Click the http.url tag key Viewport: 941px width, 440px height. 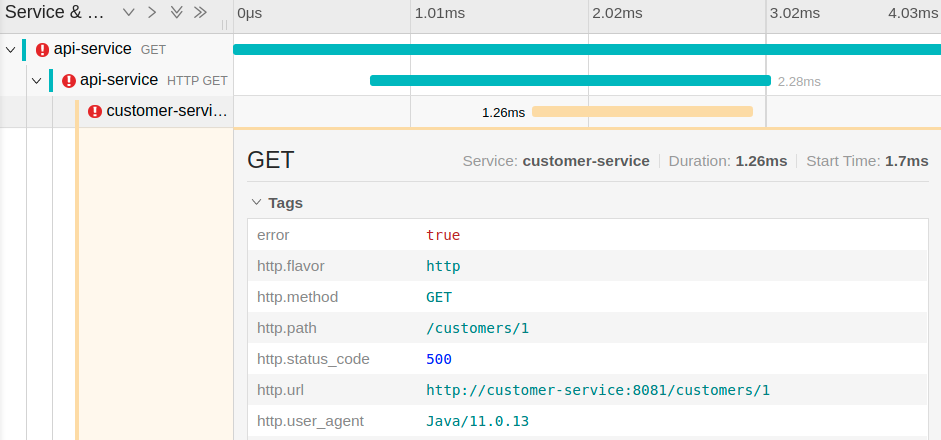tap(280, 391)
